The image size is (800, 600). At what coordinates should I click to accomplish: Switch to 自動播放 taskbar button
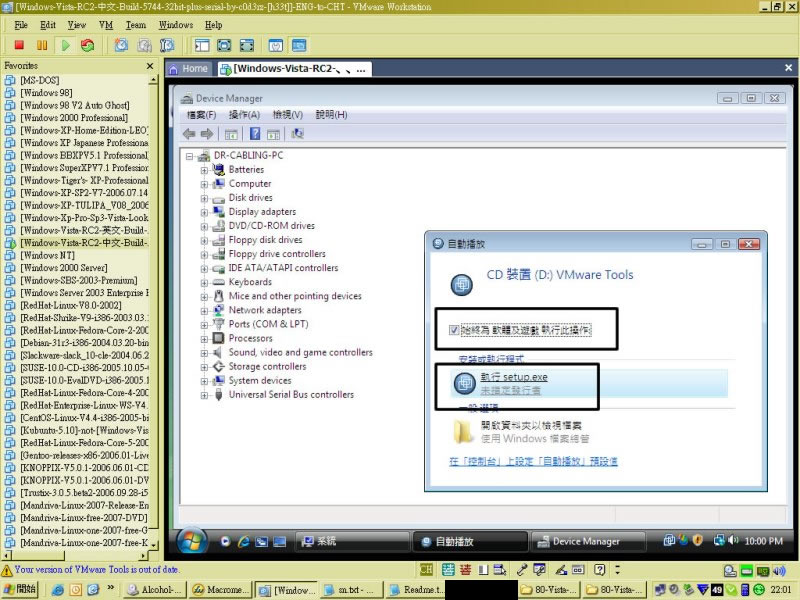tap(470, 542)
